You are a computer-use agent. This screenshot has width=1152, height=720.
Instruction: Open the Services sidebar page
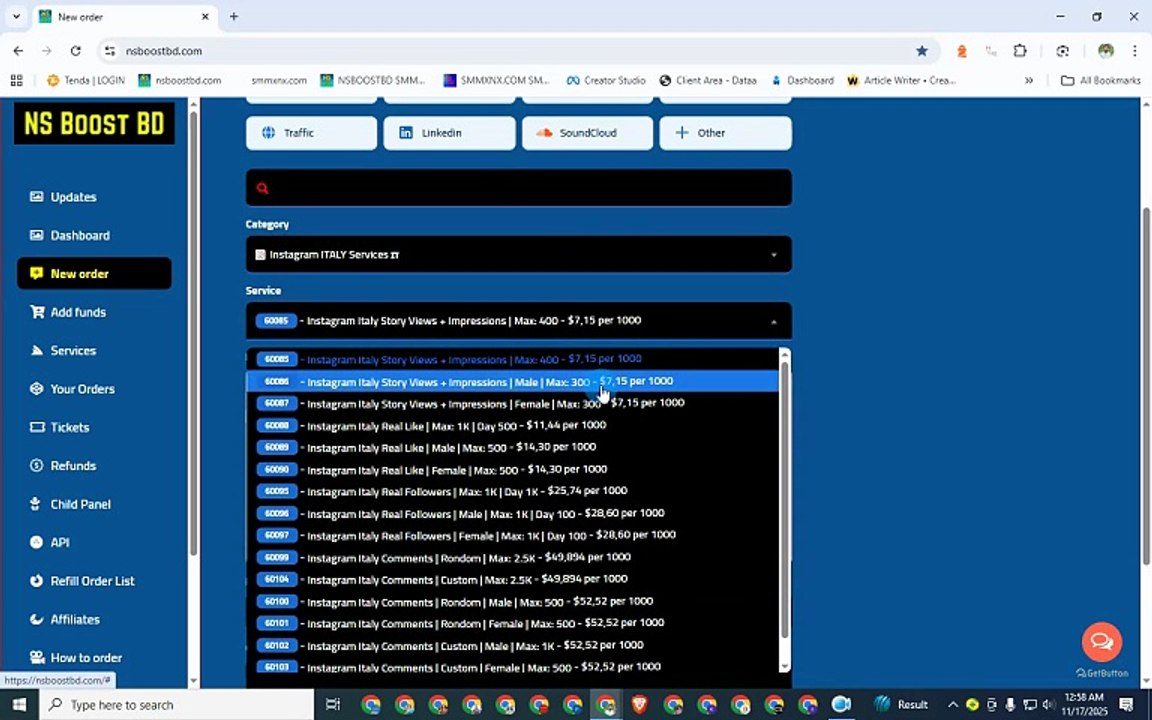click(63, 350)
